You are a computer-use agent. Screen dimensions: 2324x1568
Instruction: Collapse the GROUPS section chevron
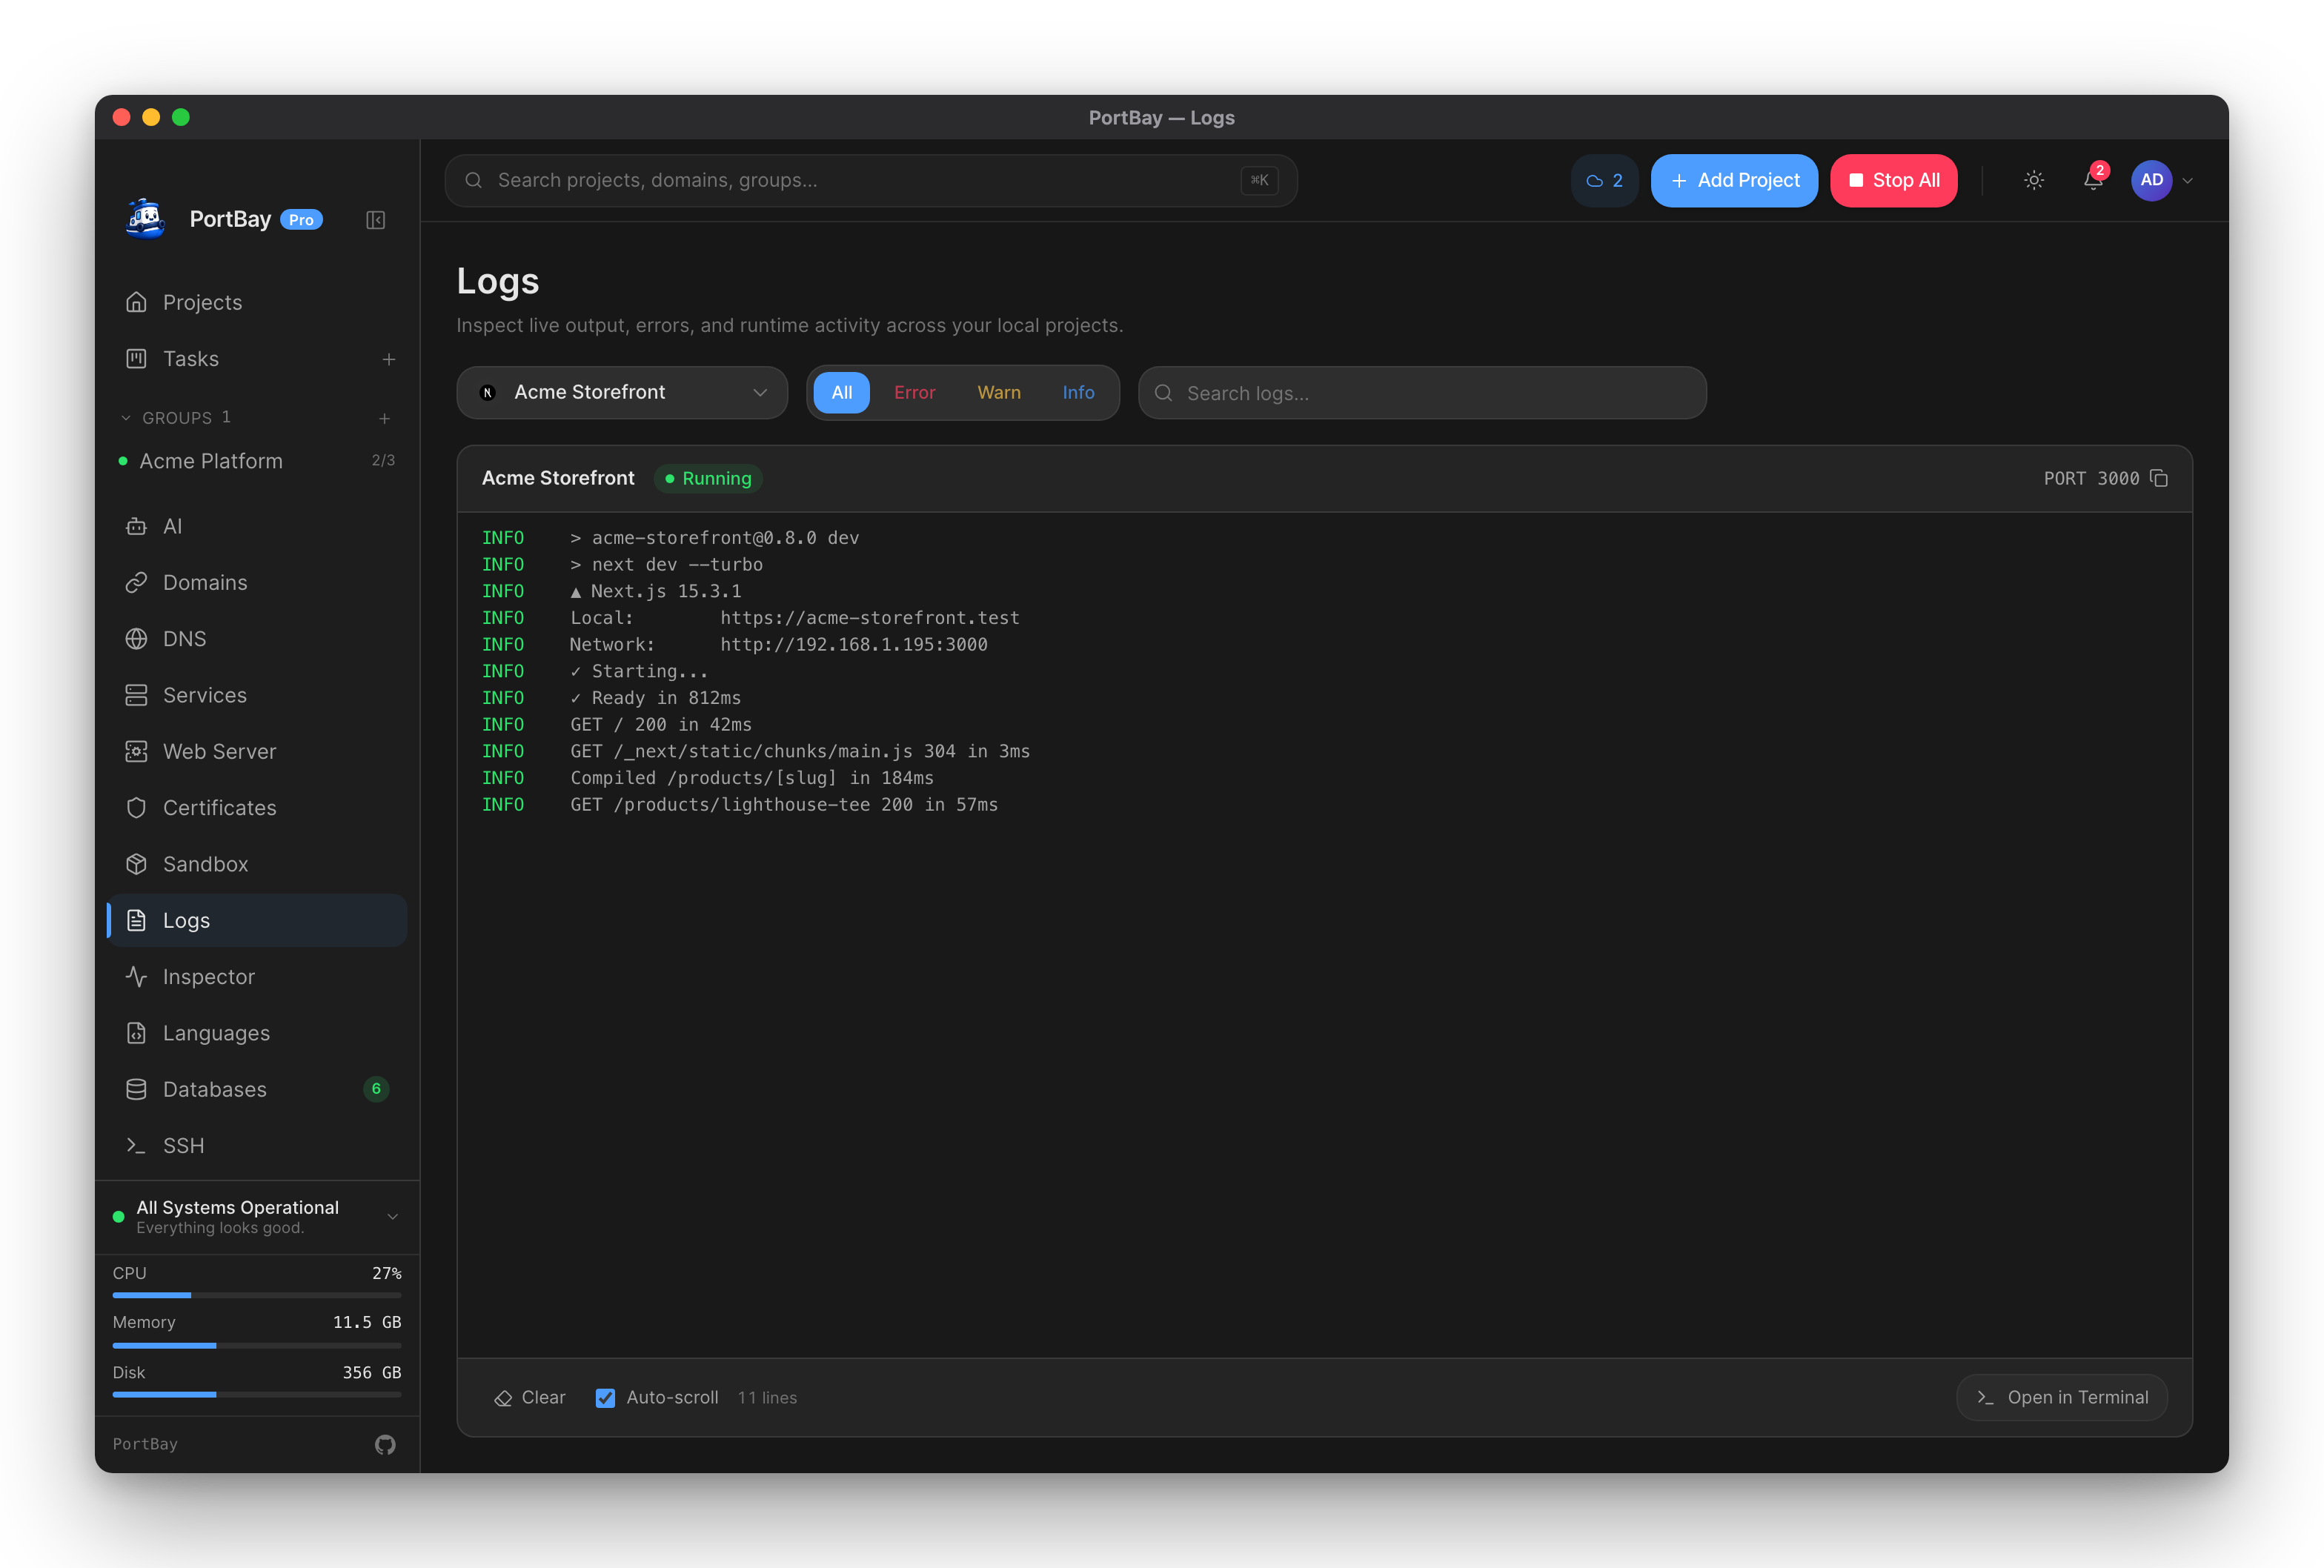[x=126, y=418]
